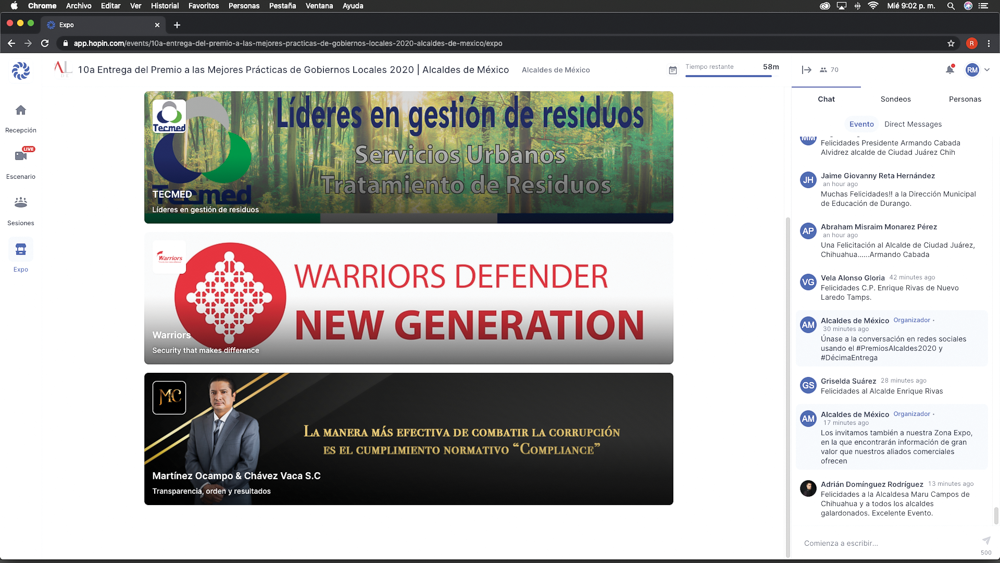Click the Warriors small logo badge
Viewport: 1000px width, 563px height.
[169, 257]
